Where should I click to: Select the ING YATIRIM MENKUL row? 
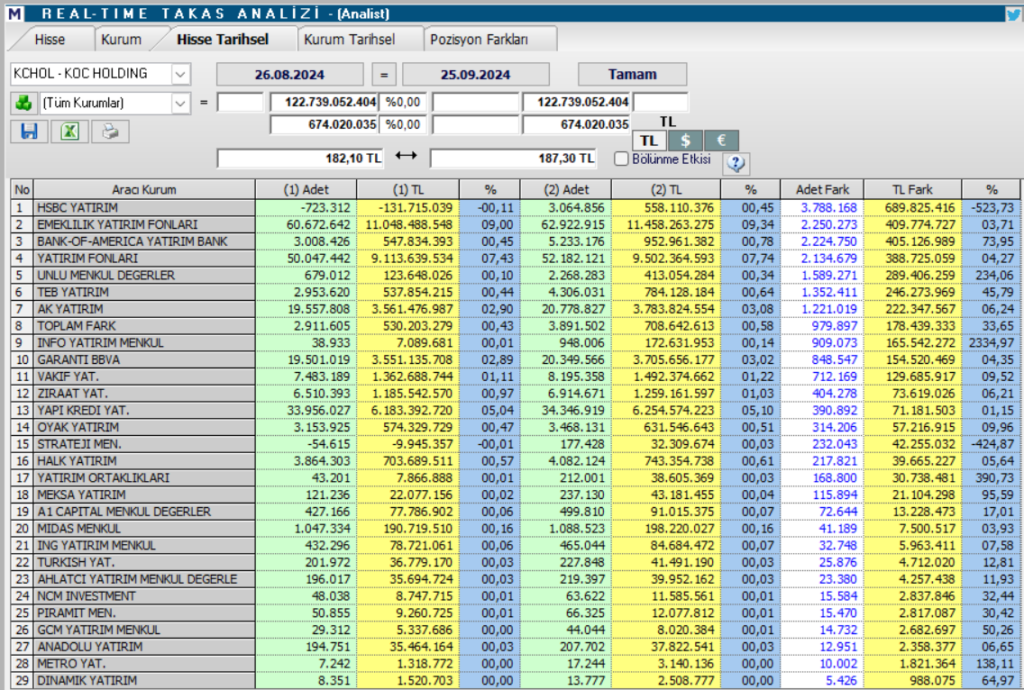pyautogui.click(x=515, y=546)
